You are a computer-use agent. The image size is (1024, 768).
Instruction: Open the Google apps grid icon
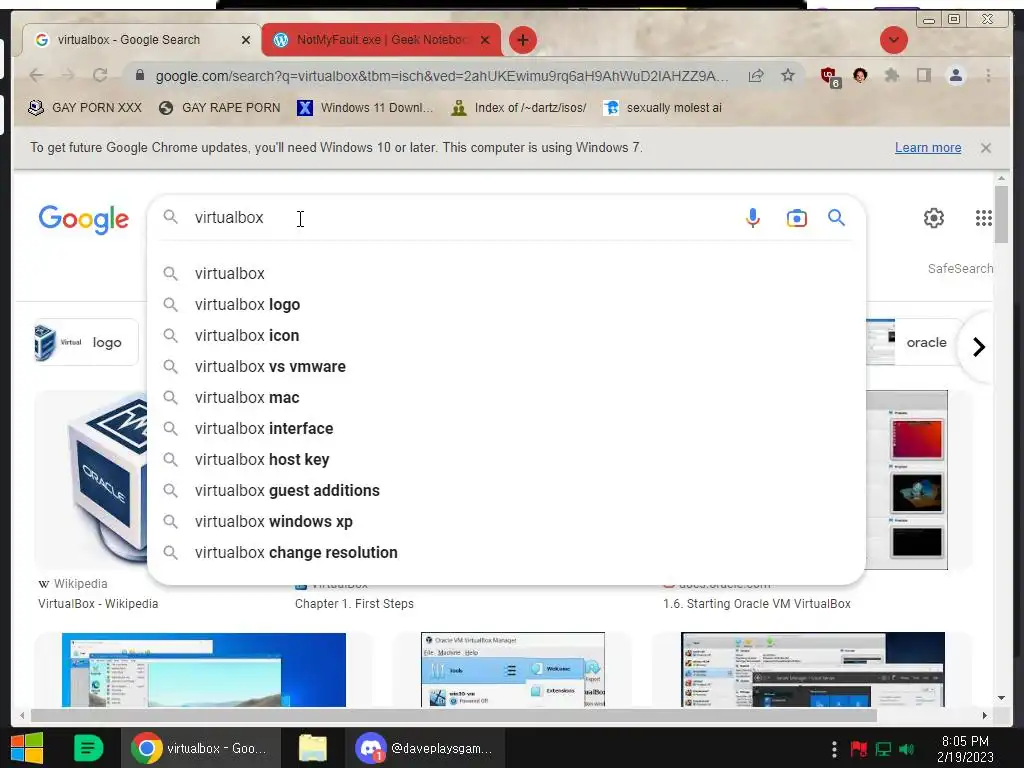click(983, 217)
